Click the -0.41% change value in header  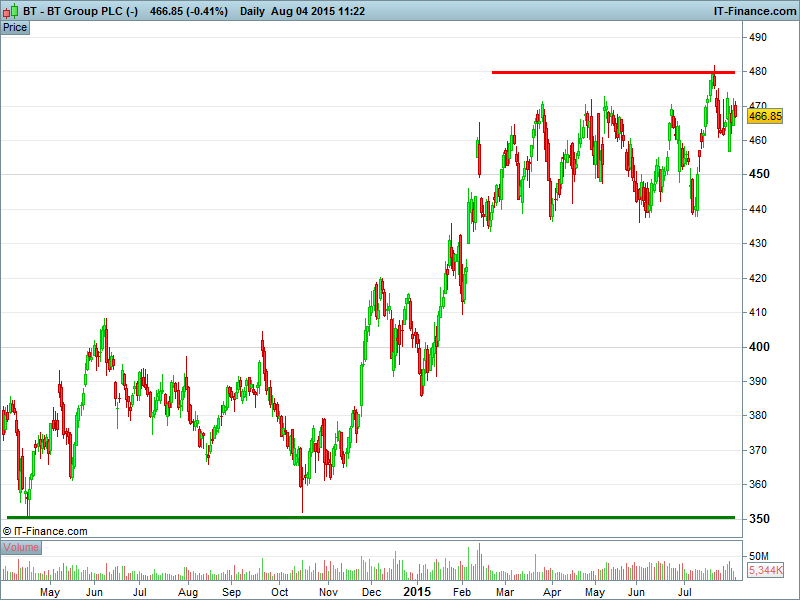tap(206, 11)
